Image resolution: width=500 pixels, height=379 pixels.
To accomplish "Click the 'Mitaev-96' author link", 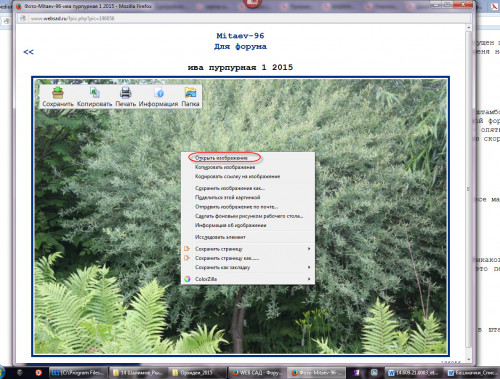I will (240, 36).
